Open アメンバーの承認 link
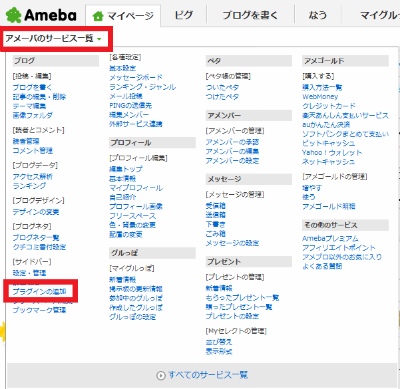 232,142
